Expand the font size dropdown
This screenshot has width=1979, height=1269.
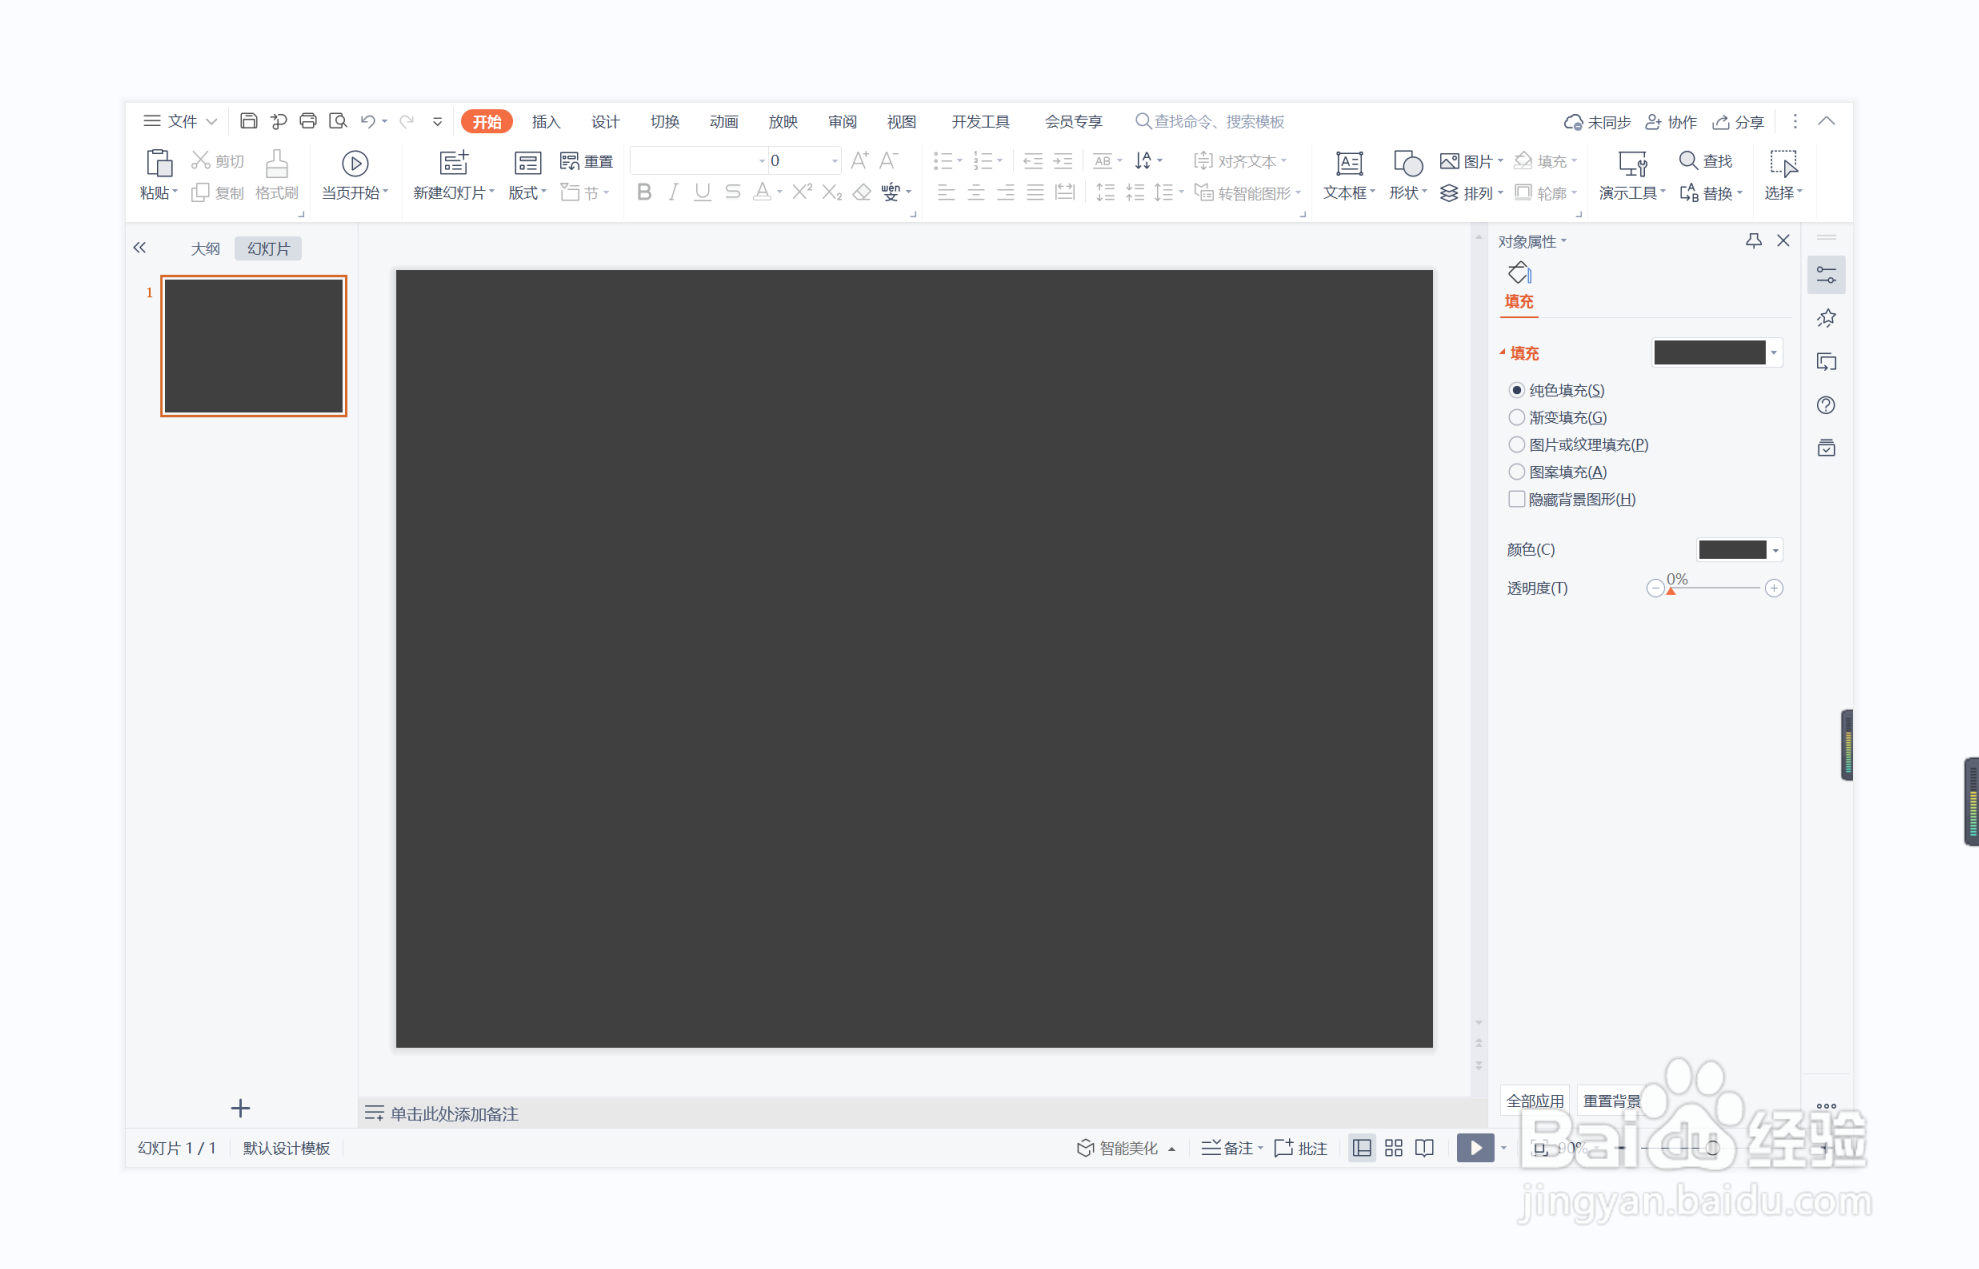[834, 161]
